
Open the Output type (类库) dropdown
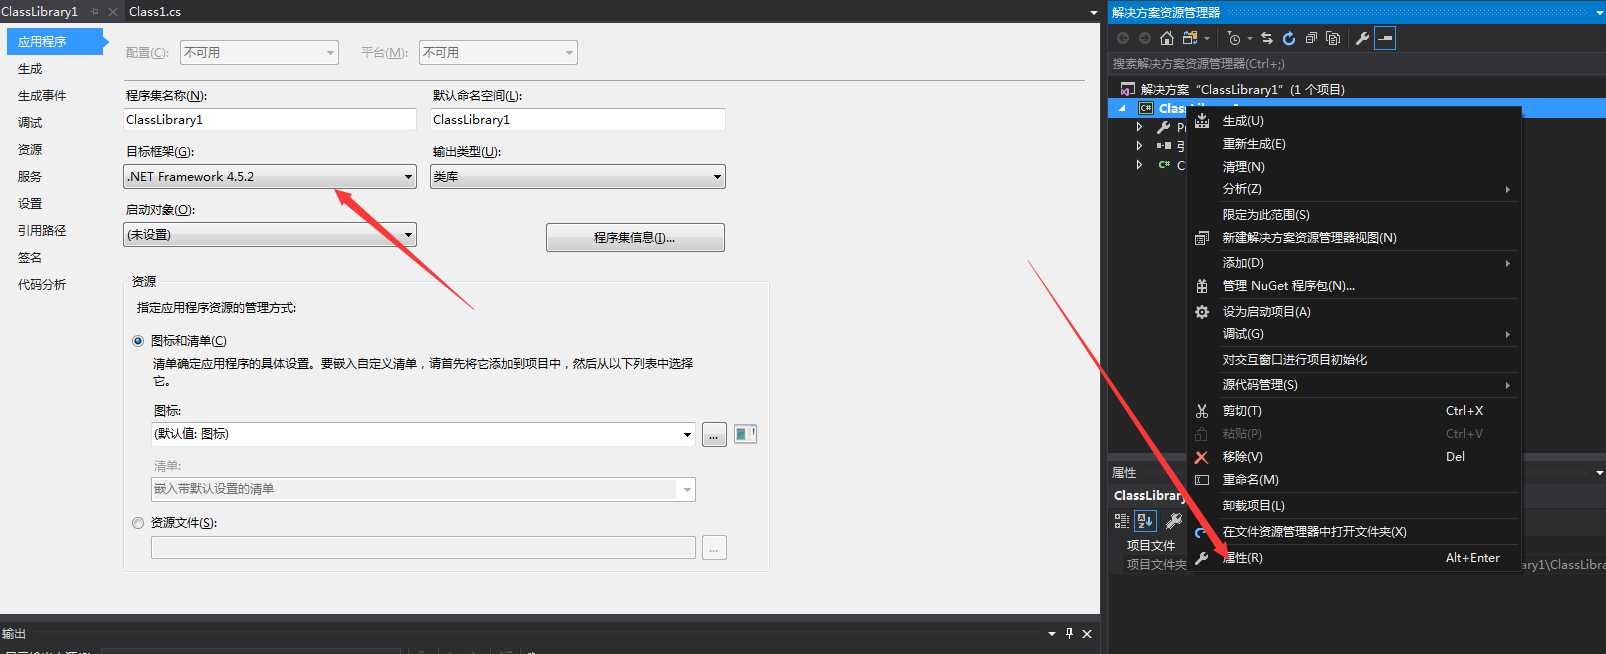578,177
